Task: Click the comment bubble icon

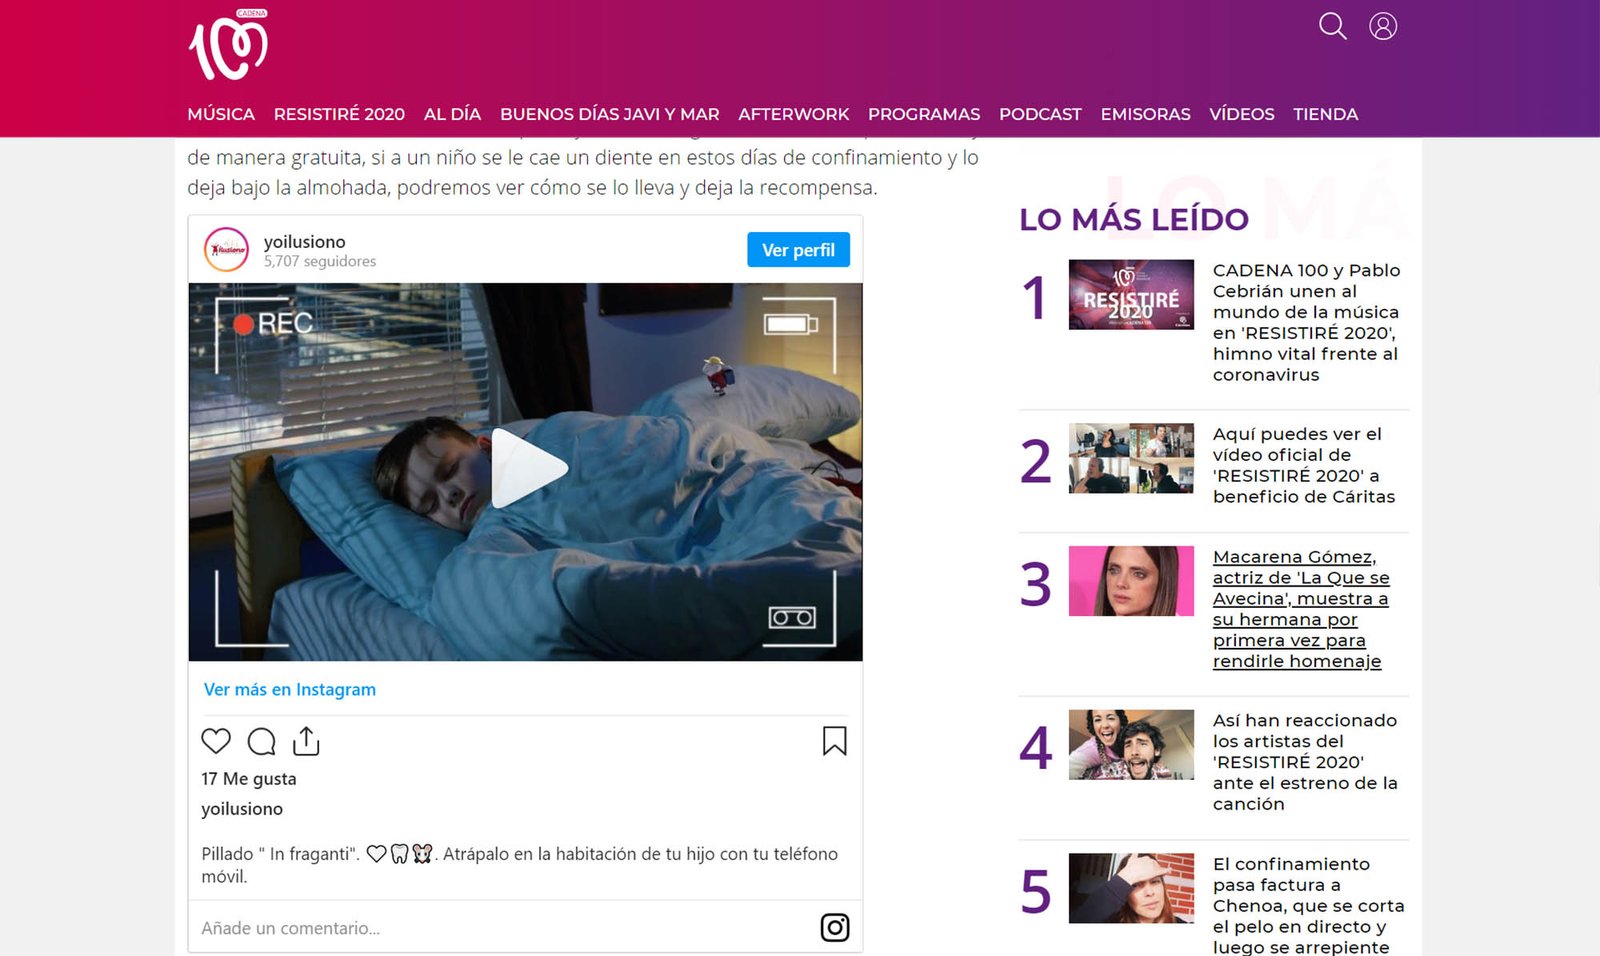Action: pos(261,741)
